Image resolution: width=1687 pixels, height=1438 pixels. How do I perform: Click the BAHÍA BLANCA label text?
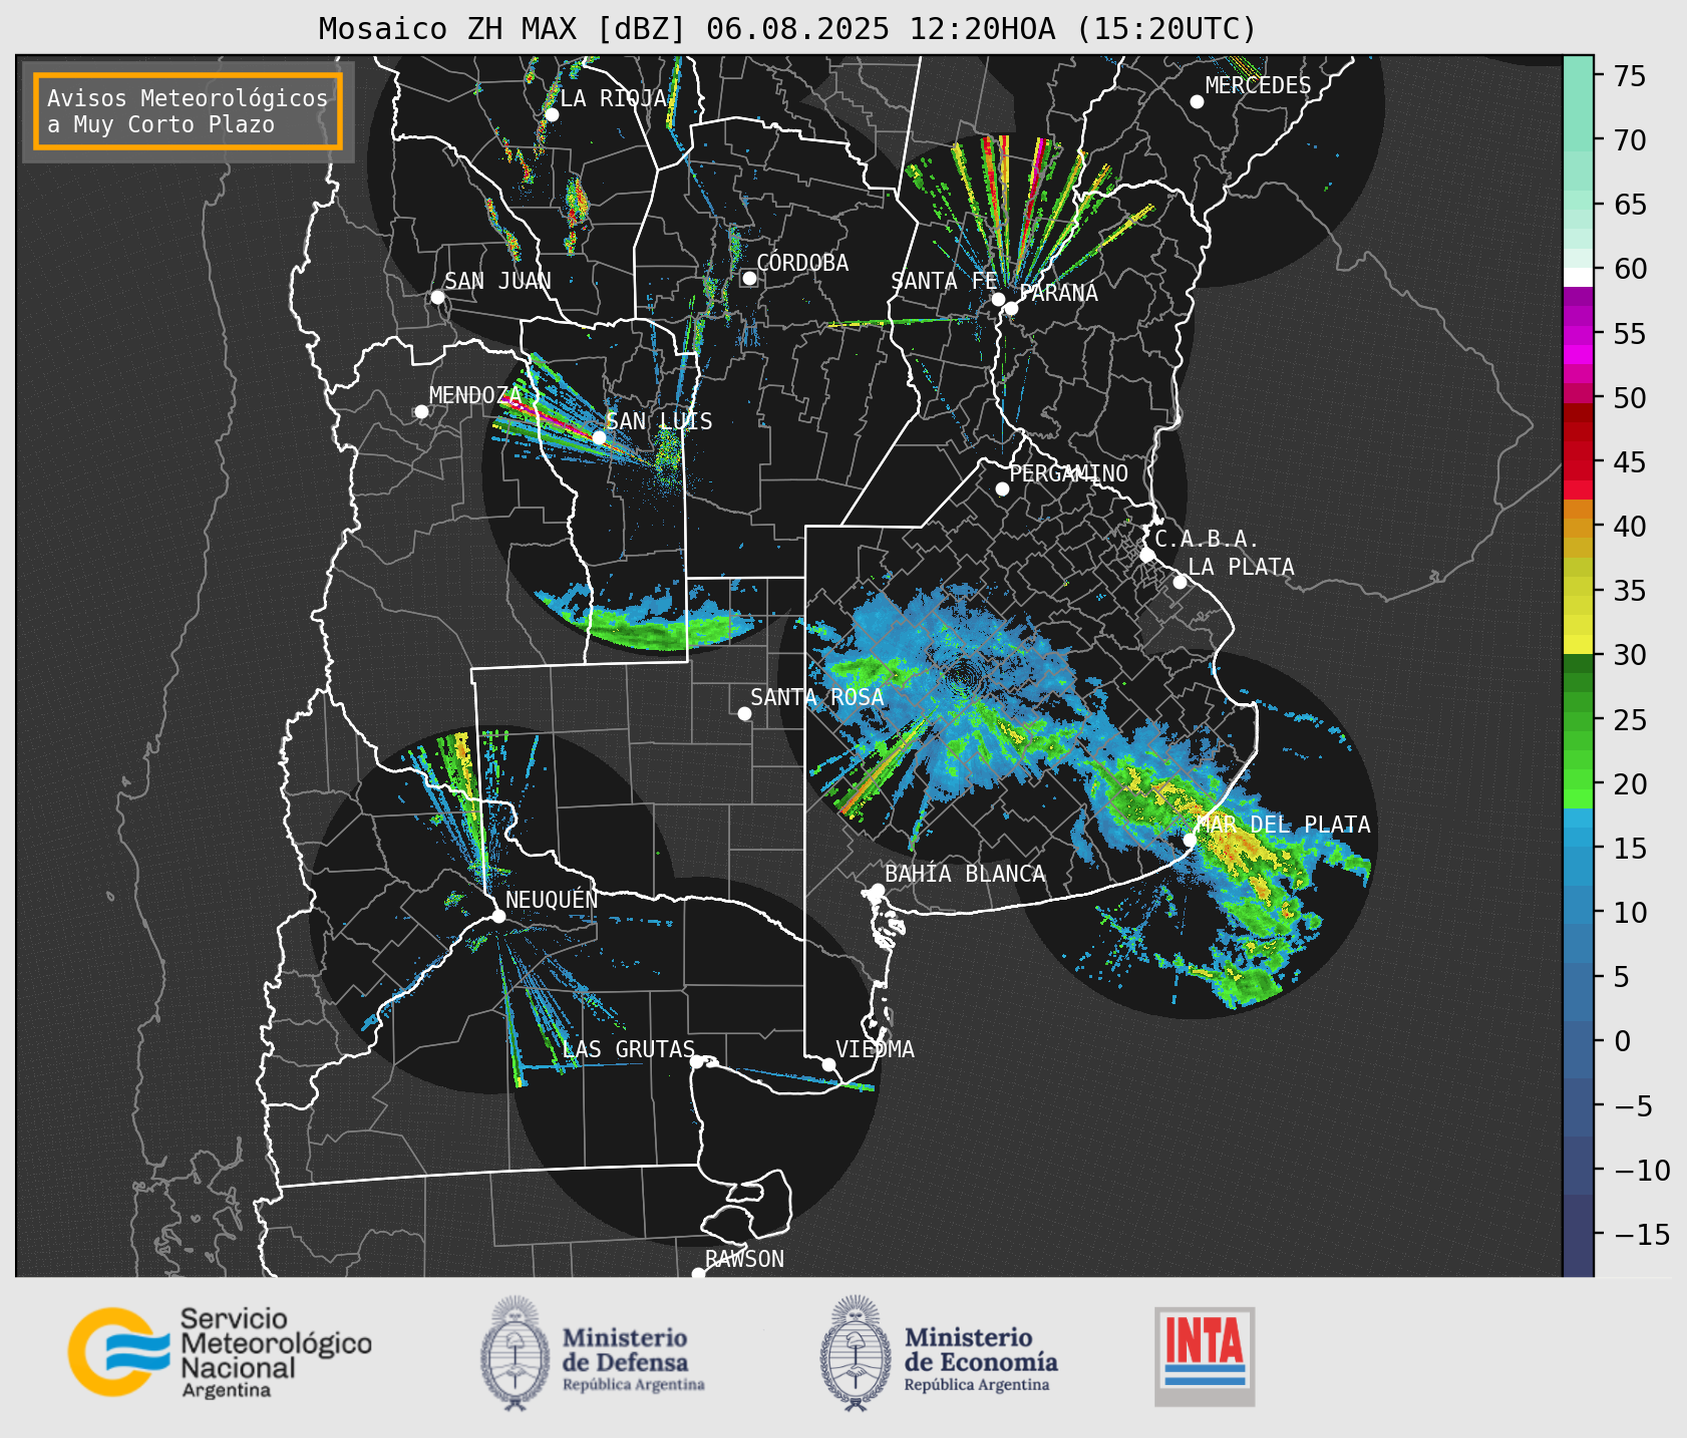(965, 874)
